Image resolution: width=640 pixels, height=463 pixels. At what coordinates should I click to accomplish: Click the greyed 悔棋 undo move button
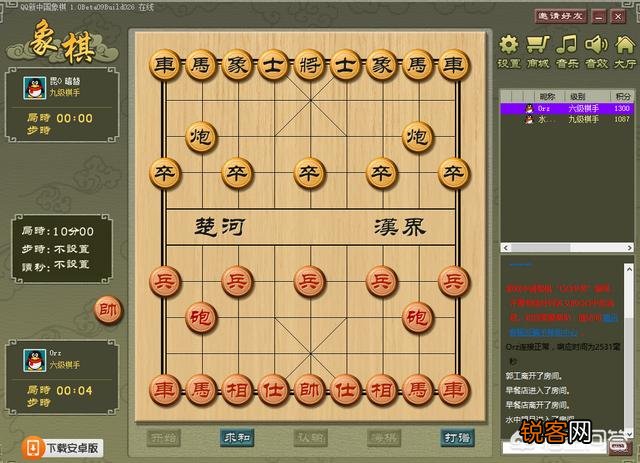[384, 438]
